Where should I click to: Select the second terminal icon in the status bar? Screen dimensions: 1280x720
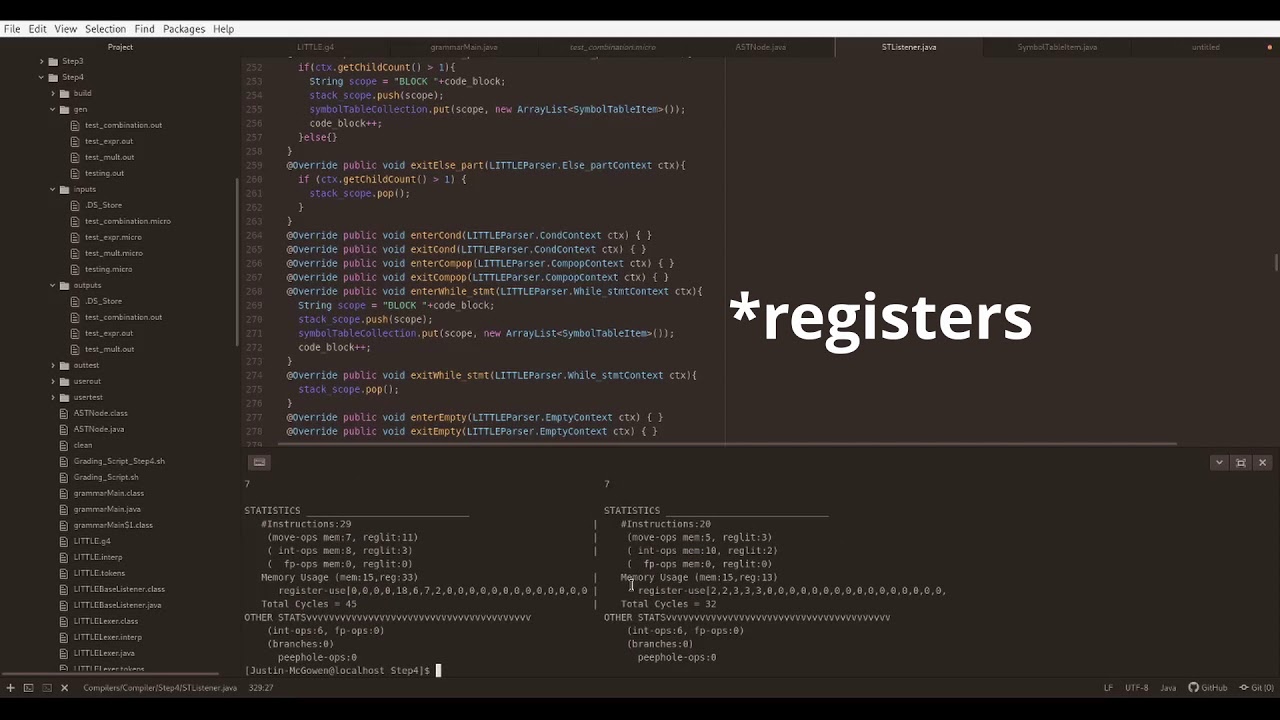(46, 688)
